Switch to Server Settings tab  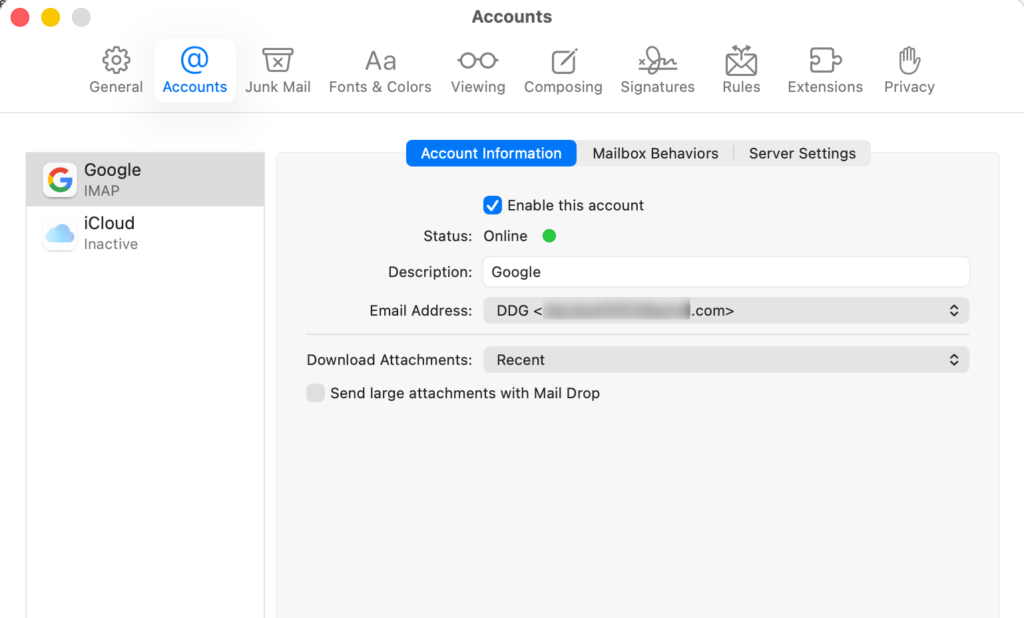click(802, 153)
